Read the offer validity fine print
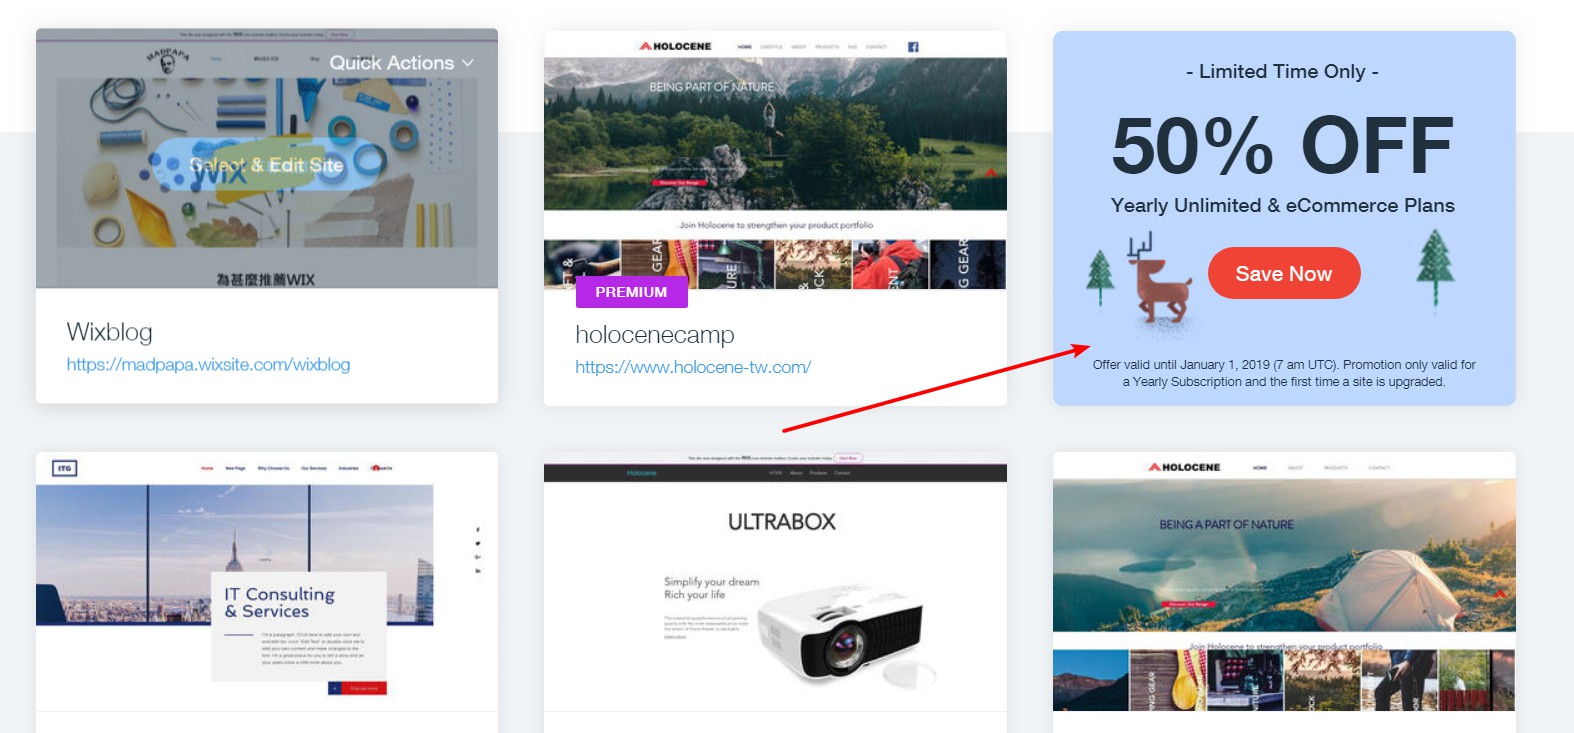 coord(1284,373)
